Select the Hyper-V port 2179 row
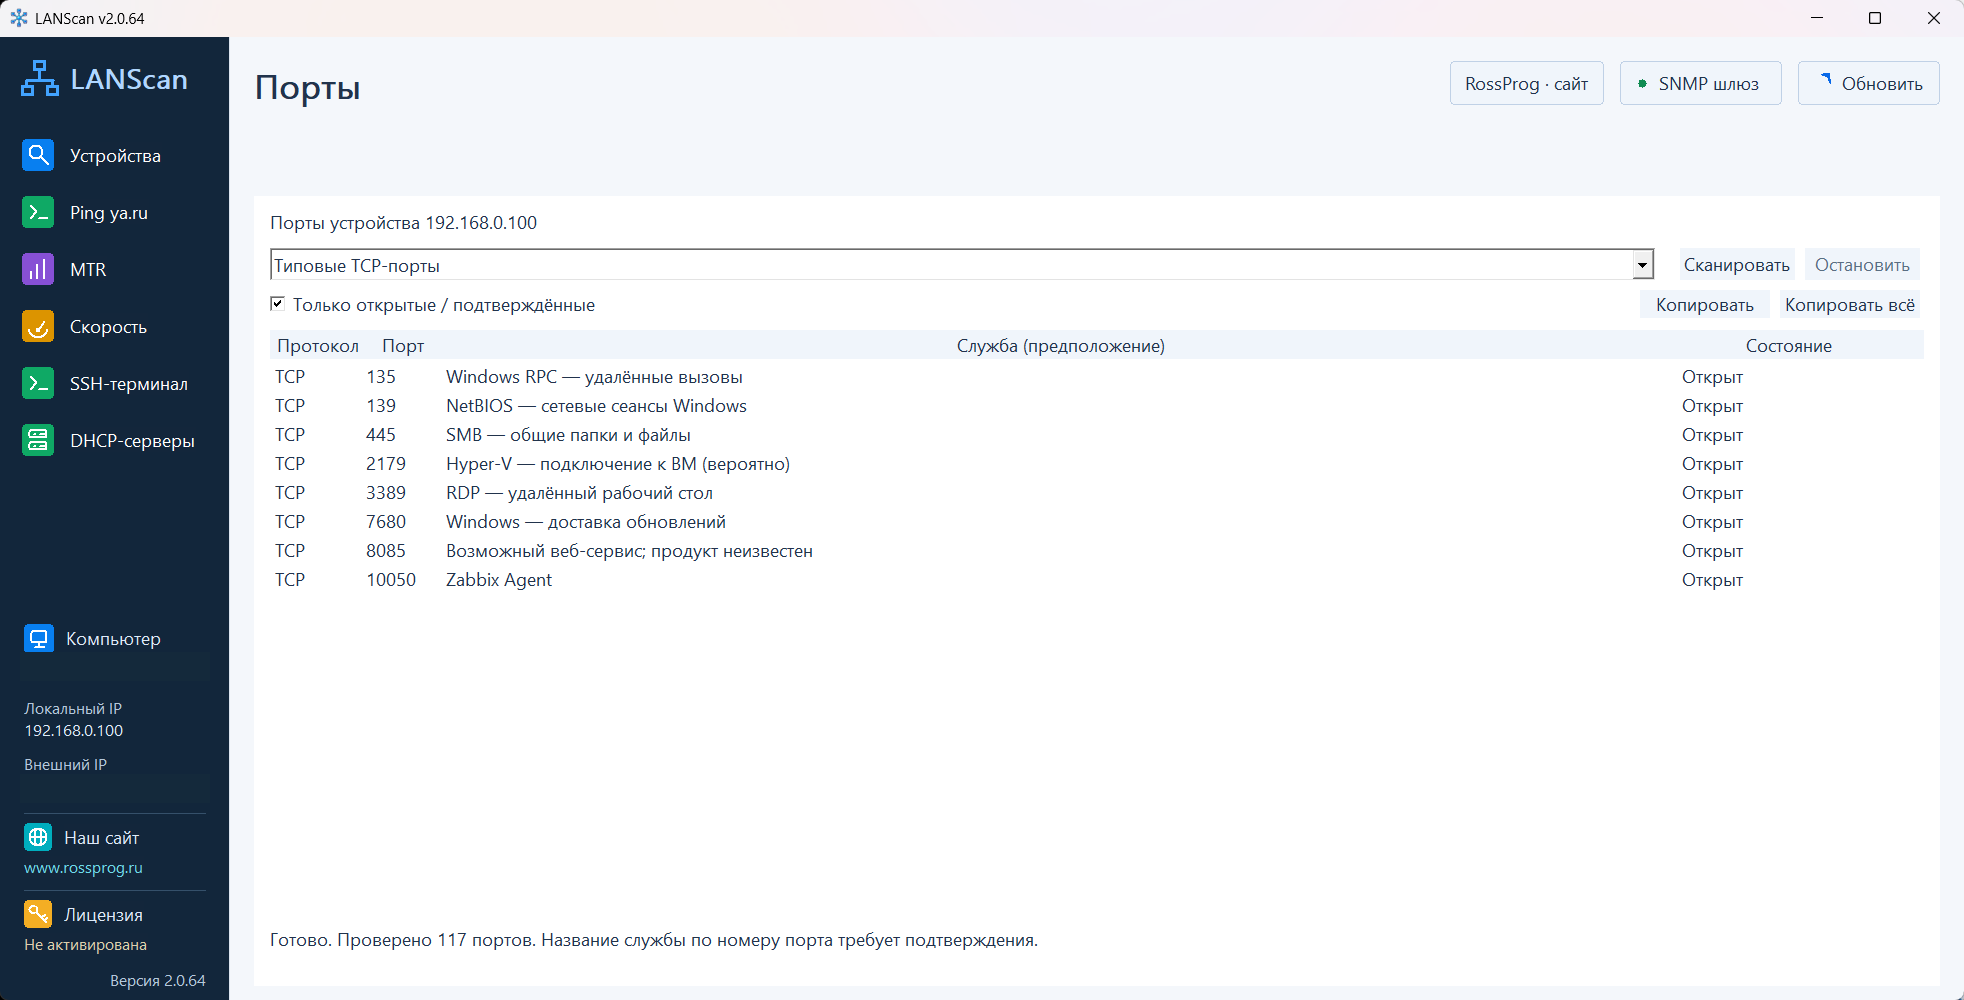The image size is (1964, 1000). click(1097, 464)
